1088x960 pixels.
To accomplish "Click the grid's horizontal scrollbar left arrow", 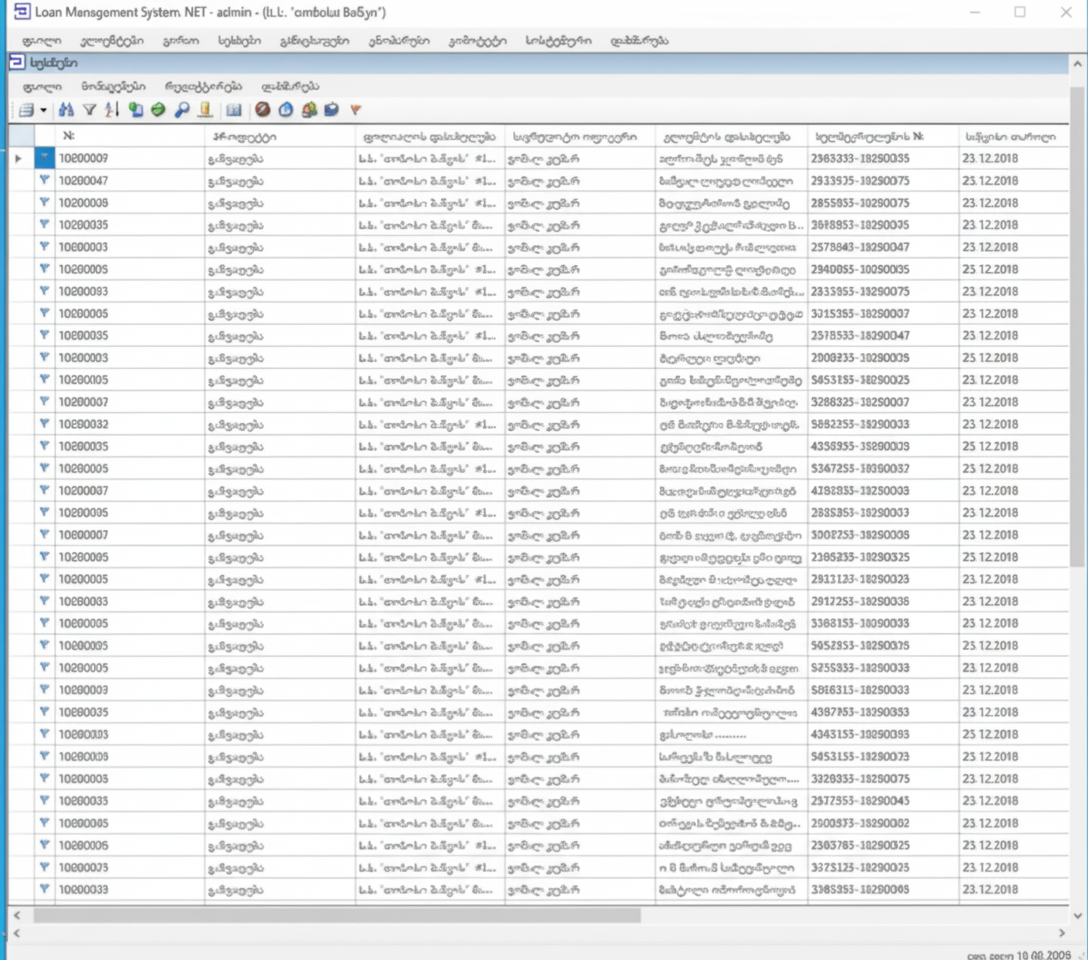I will click(x=17, y=916).
